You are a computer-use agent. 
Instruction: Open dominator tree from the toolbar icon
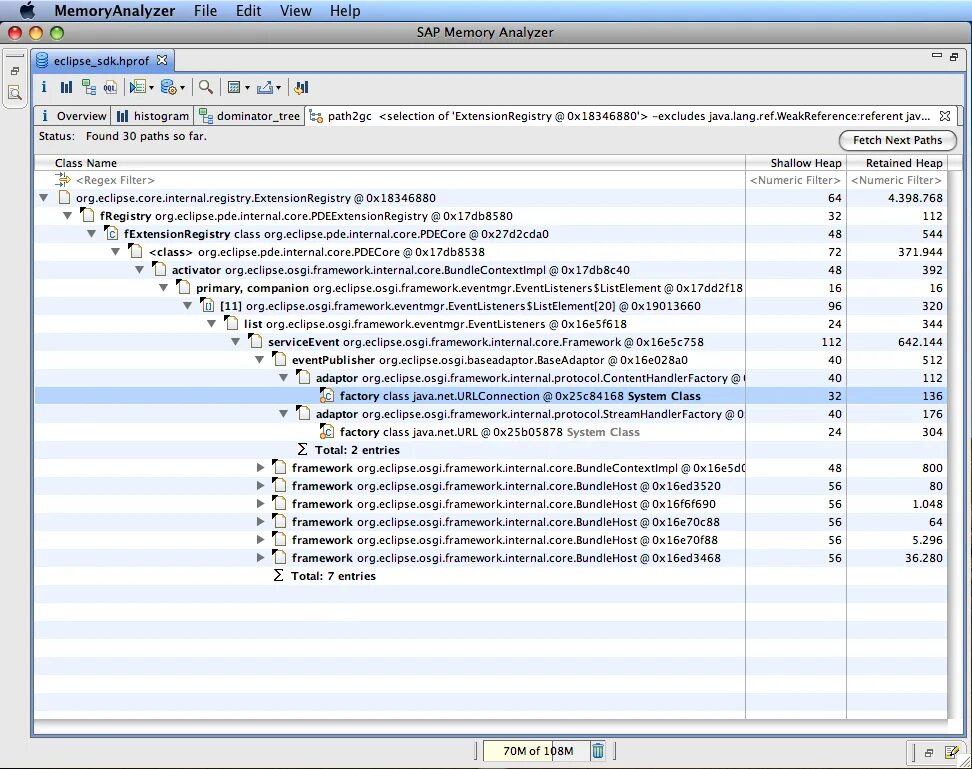(x=89, y=87)
